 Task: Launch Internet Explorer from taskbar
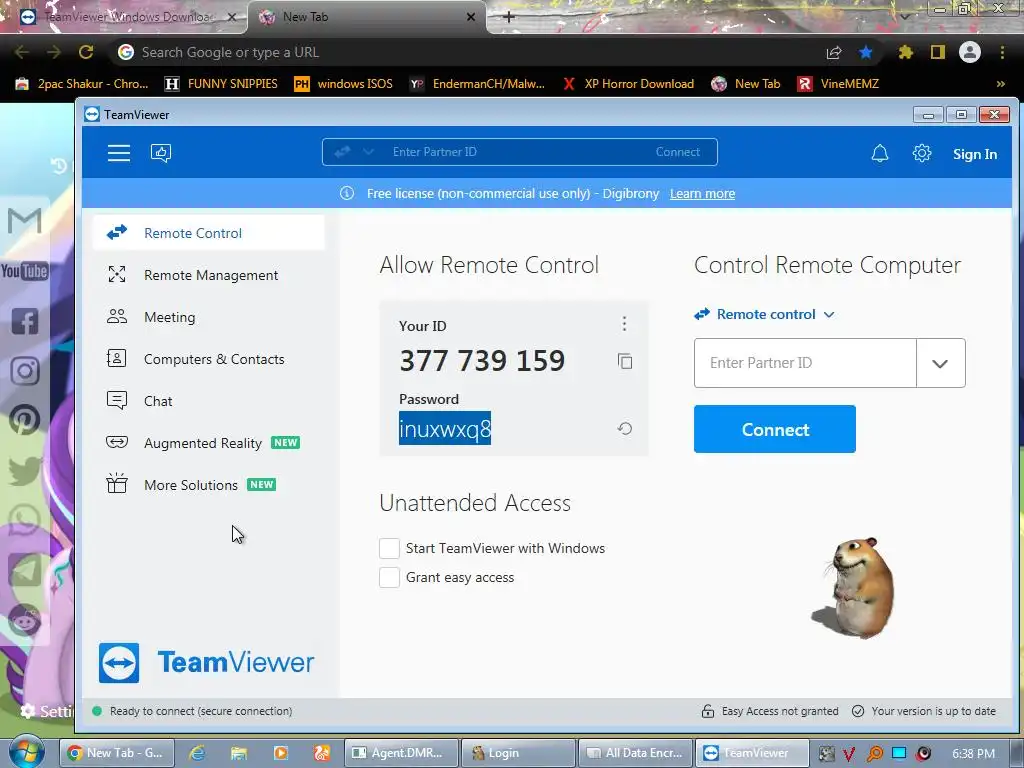pos(197,753)
